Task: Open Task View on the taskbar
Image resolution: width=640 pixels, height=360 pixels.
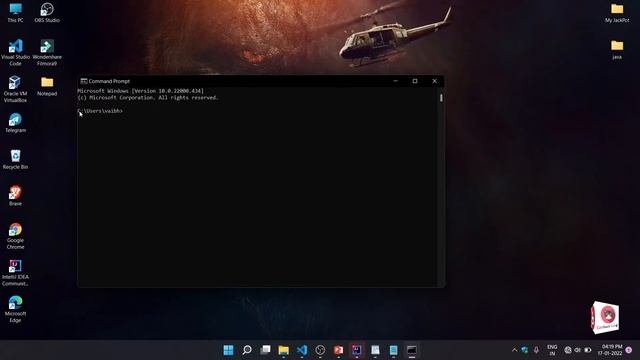Action: click(x=265, y=350)
